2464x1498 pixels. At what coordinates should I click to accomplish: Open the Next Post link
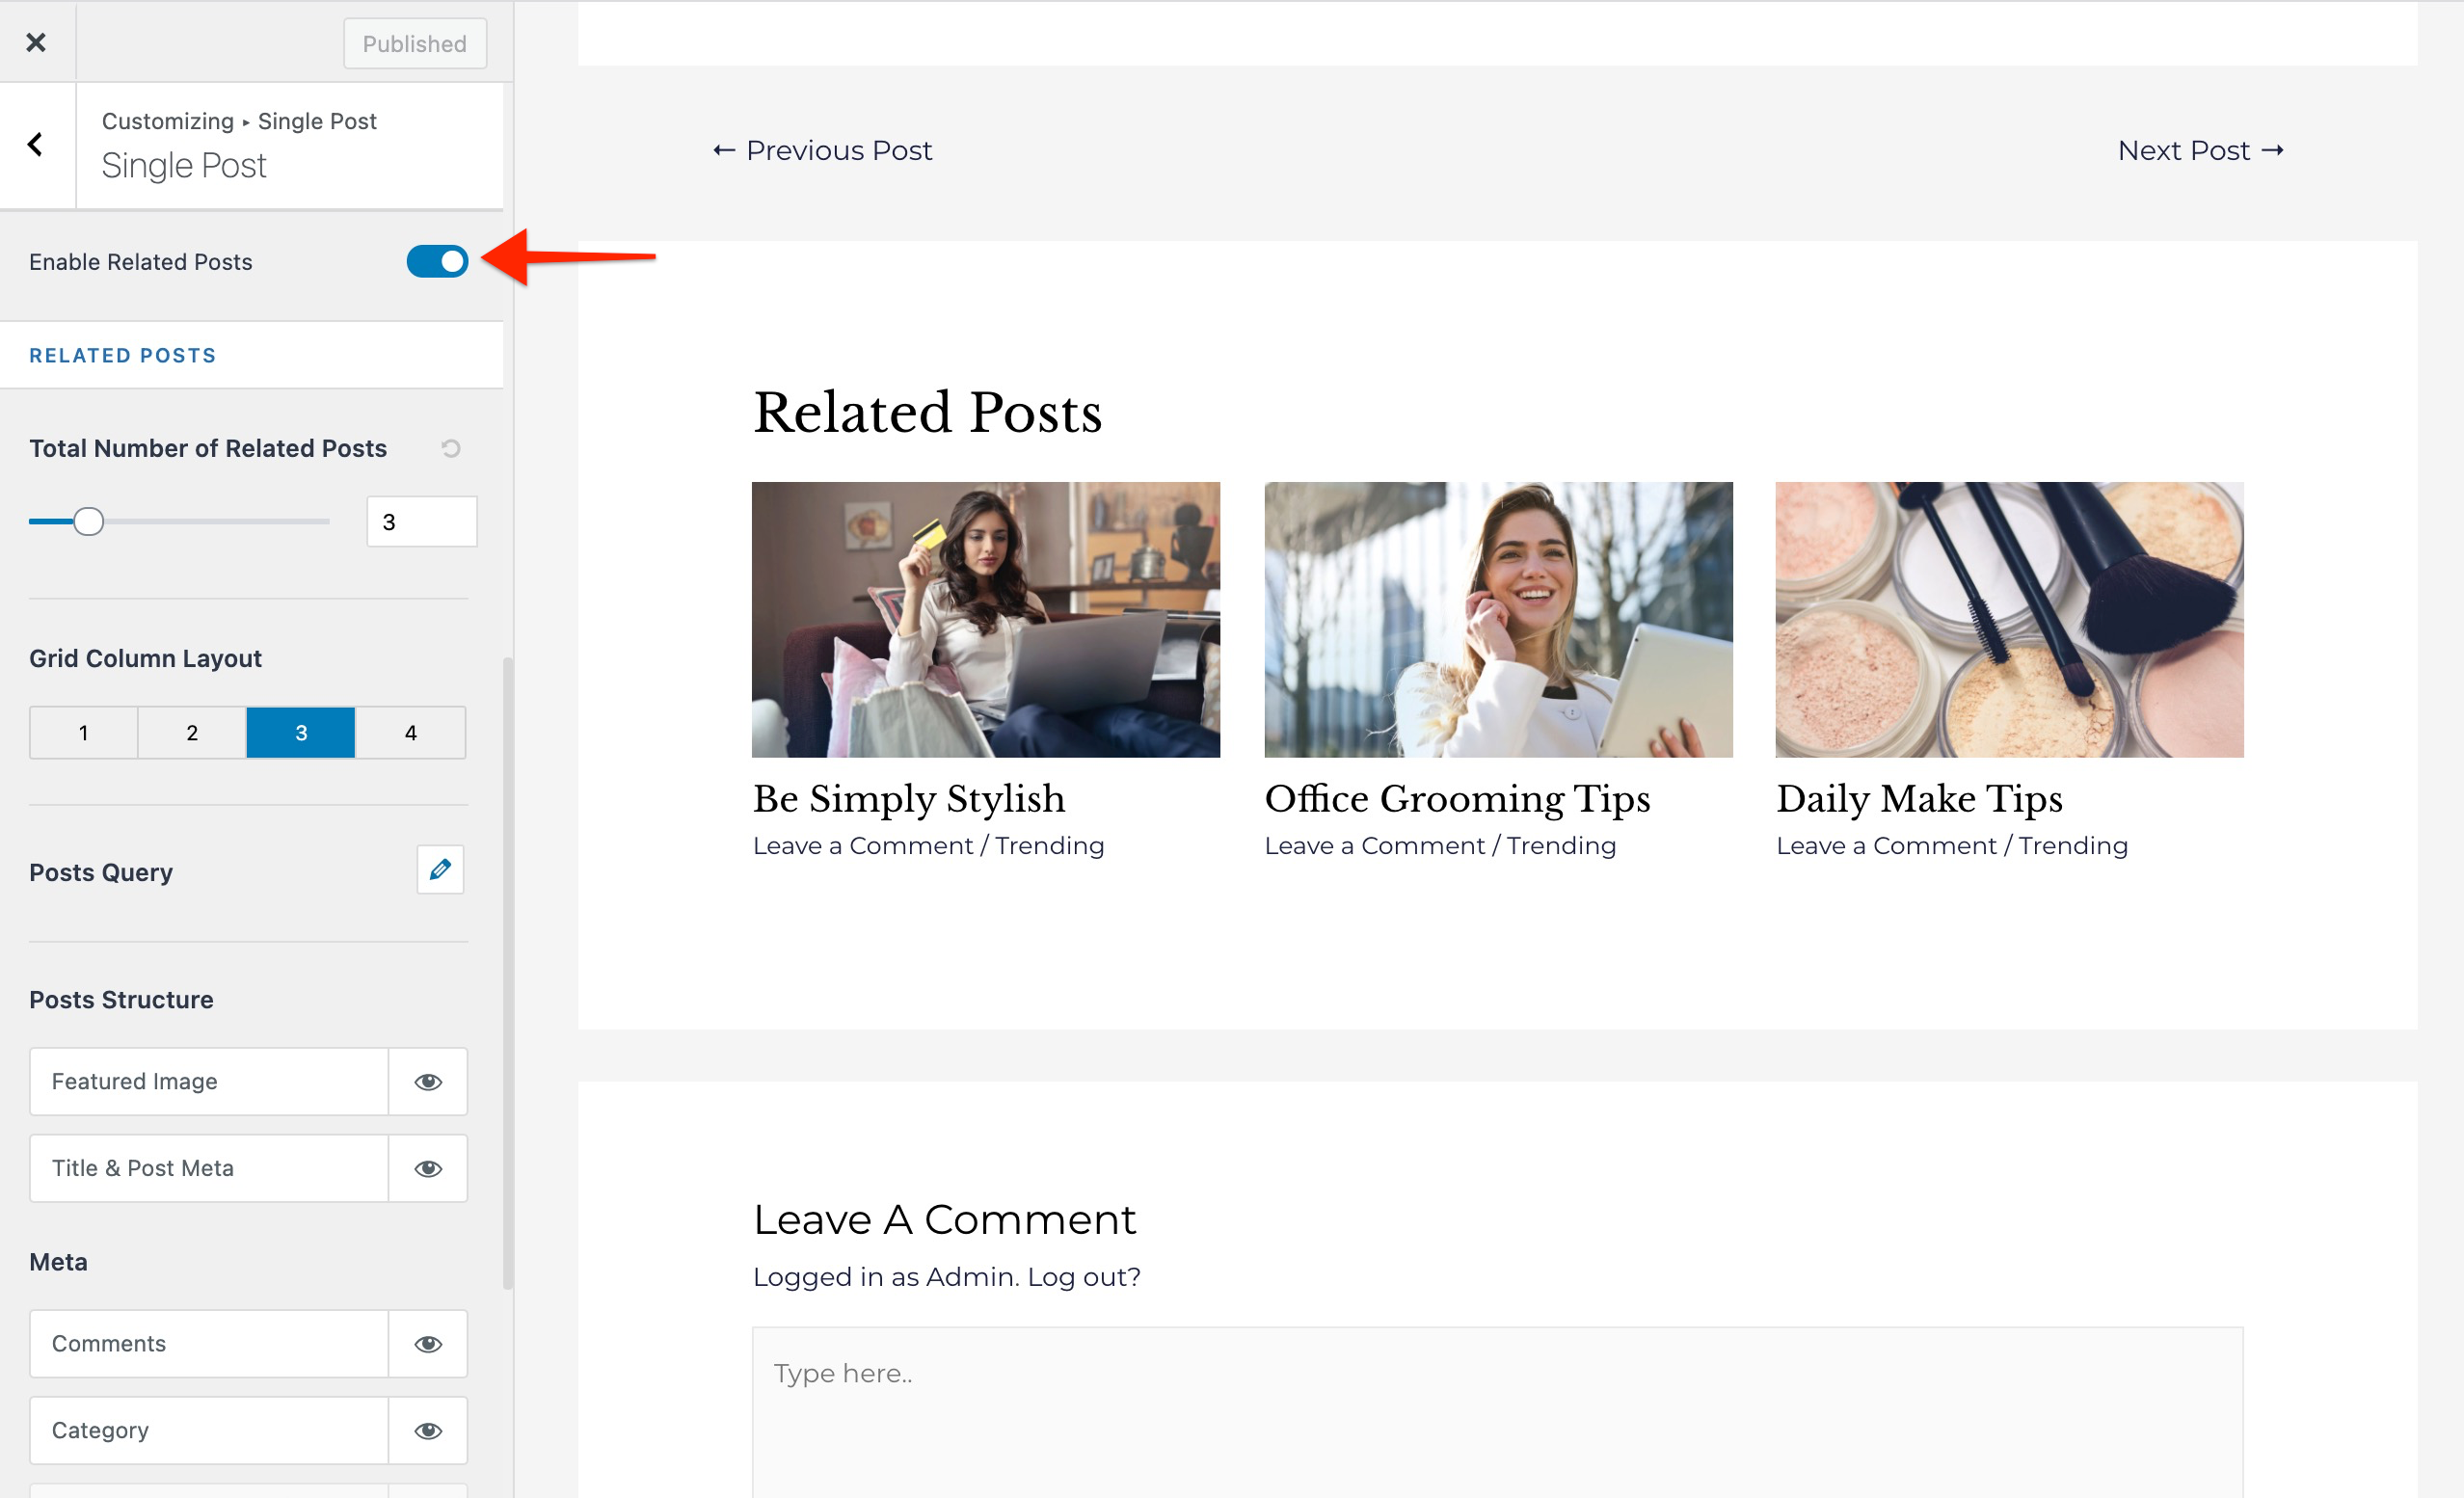(x=2200, y=150)
